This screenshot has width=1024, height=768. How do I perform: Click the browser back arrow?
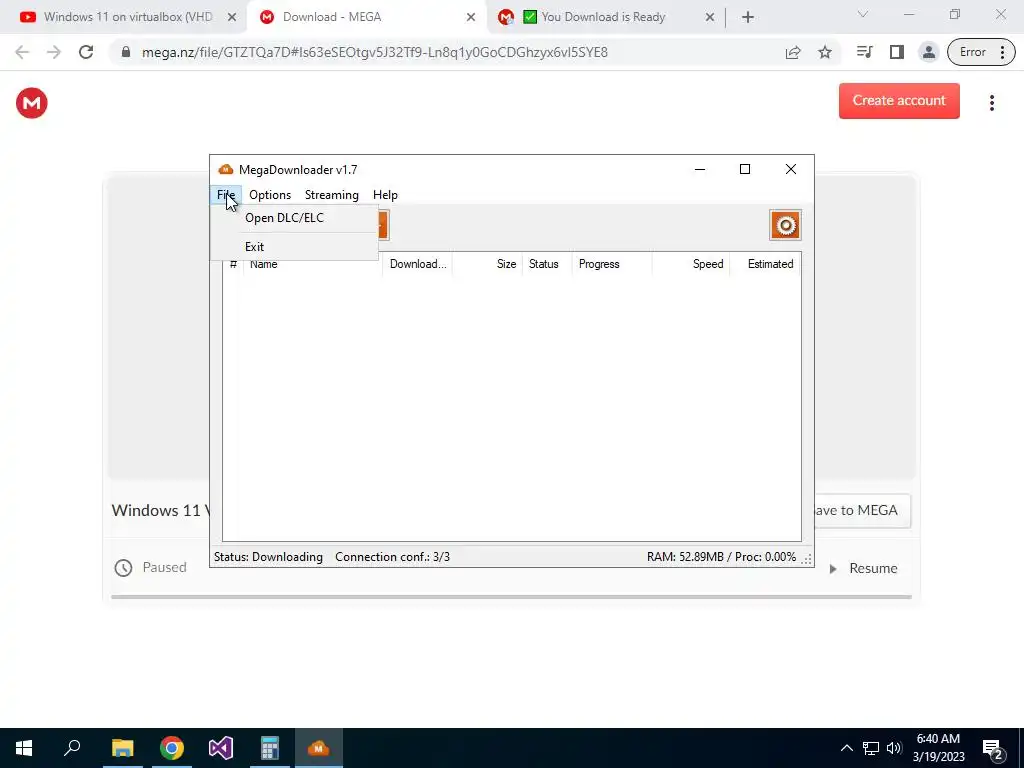point(22,52)
